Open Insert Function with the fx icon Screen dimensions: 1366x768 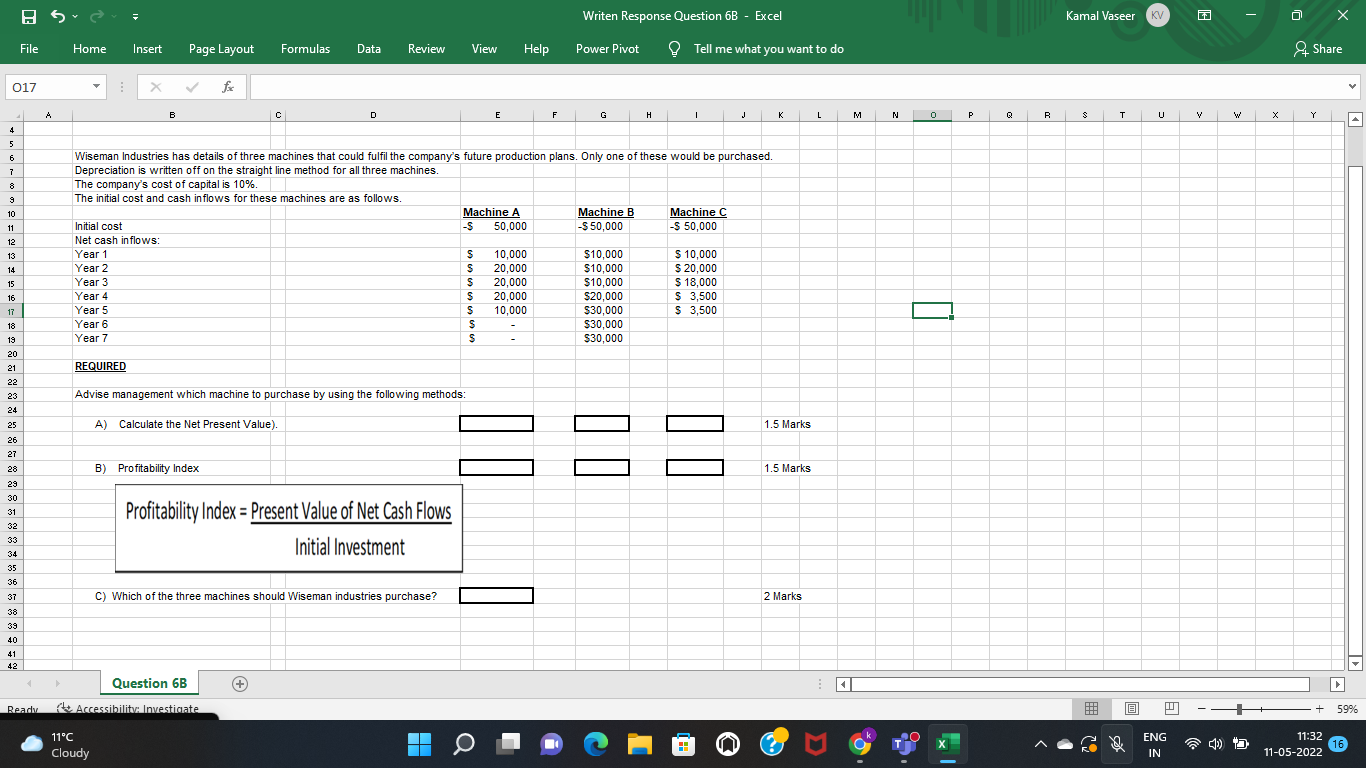[x=229, y=86]
